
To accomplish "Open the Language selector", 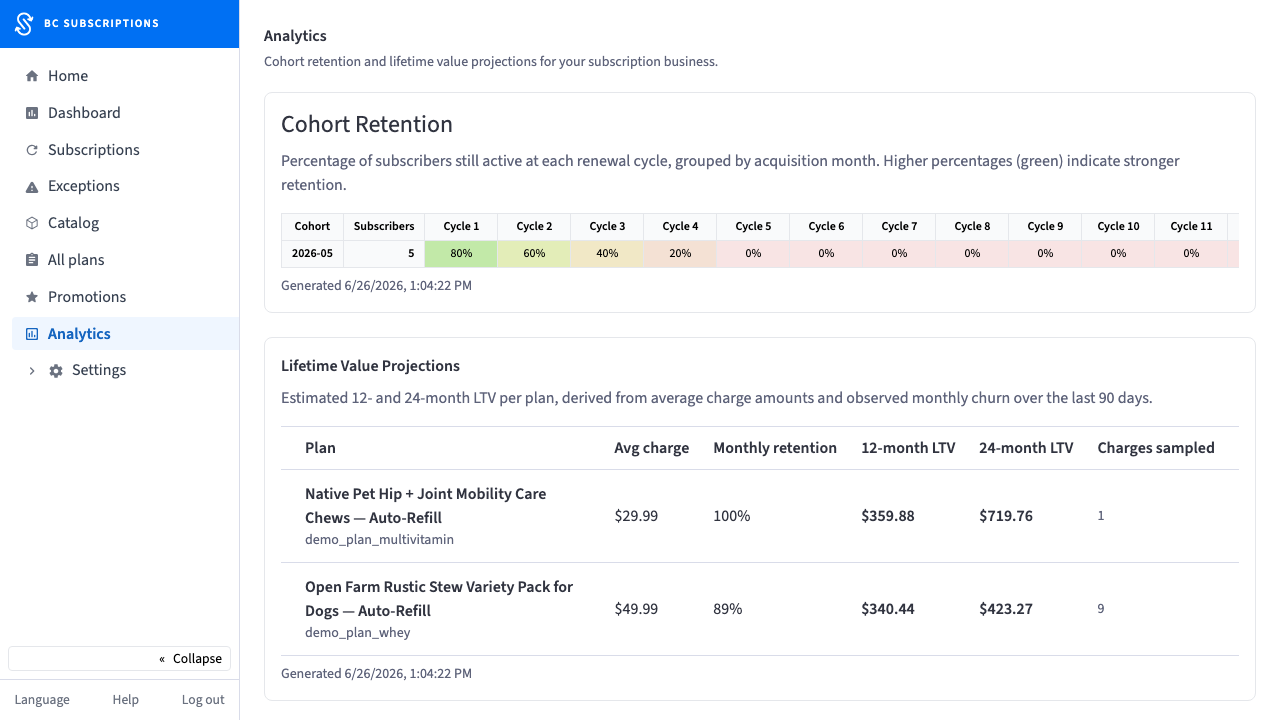I will pyautogui.click(x=42, y=700).
